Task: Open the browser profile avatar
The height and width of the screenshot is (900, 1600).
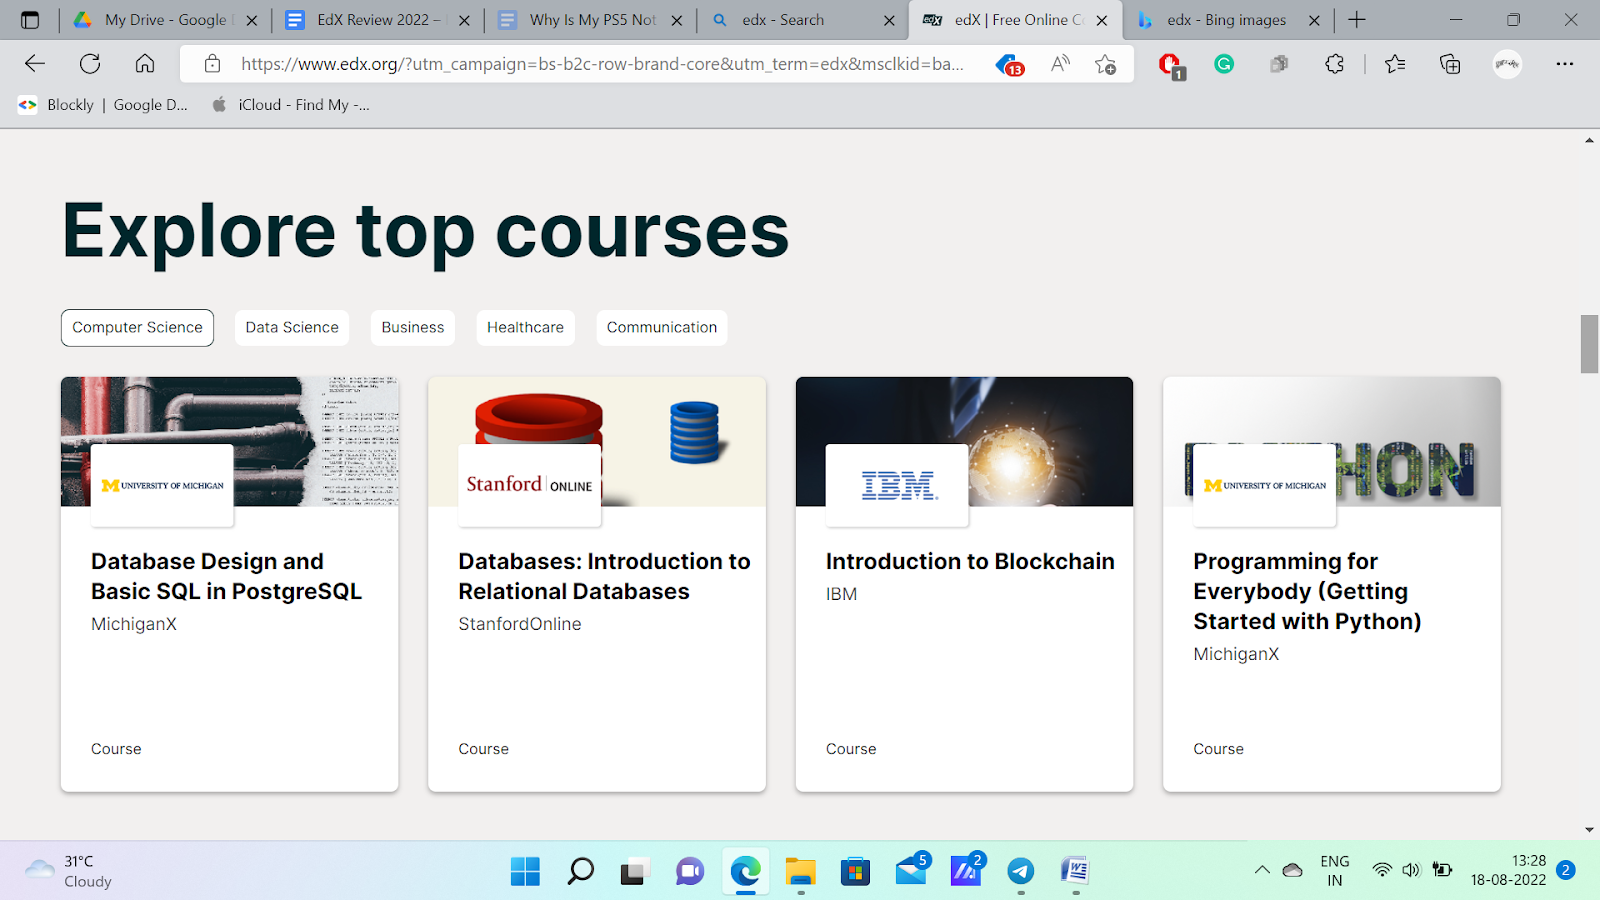Action: (x=1507, y=64)
